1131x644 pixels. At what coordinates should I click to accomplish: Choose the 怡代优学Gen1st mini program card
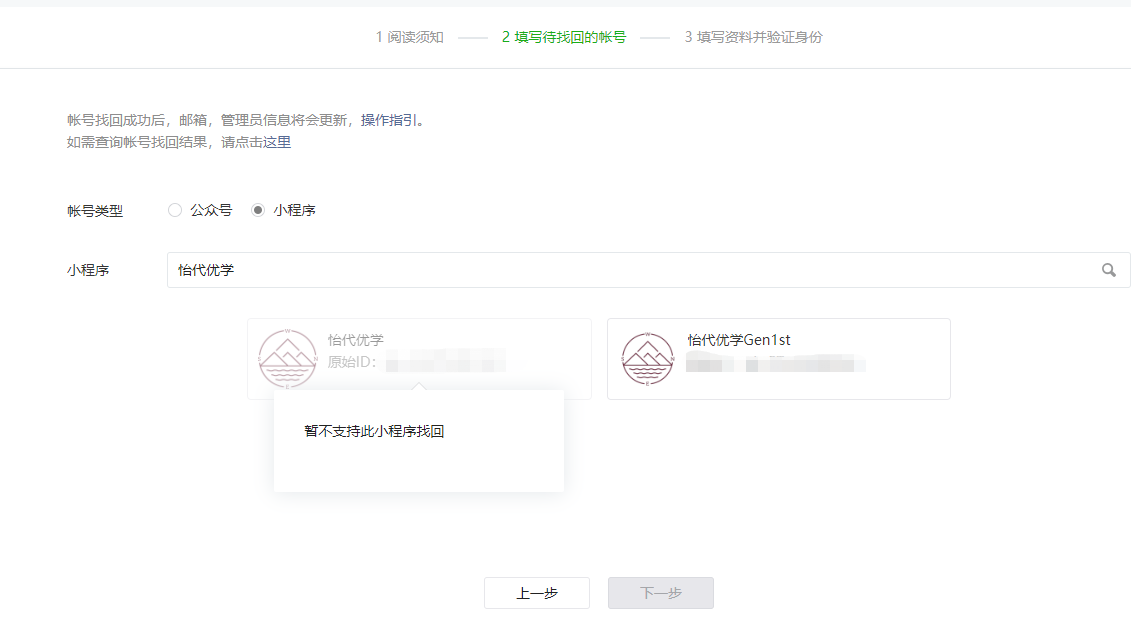[779, 359]
